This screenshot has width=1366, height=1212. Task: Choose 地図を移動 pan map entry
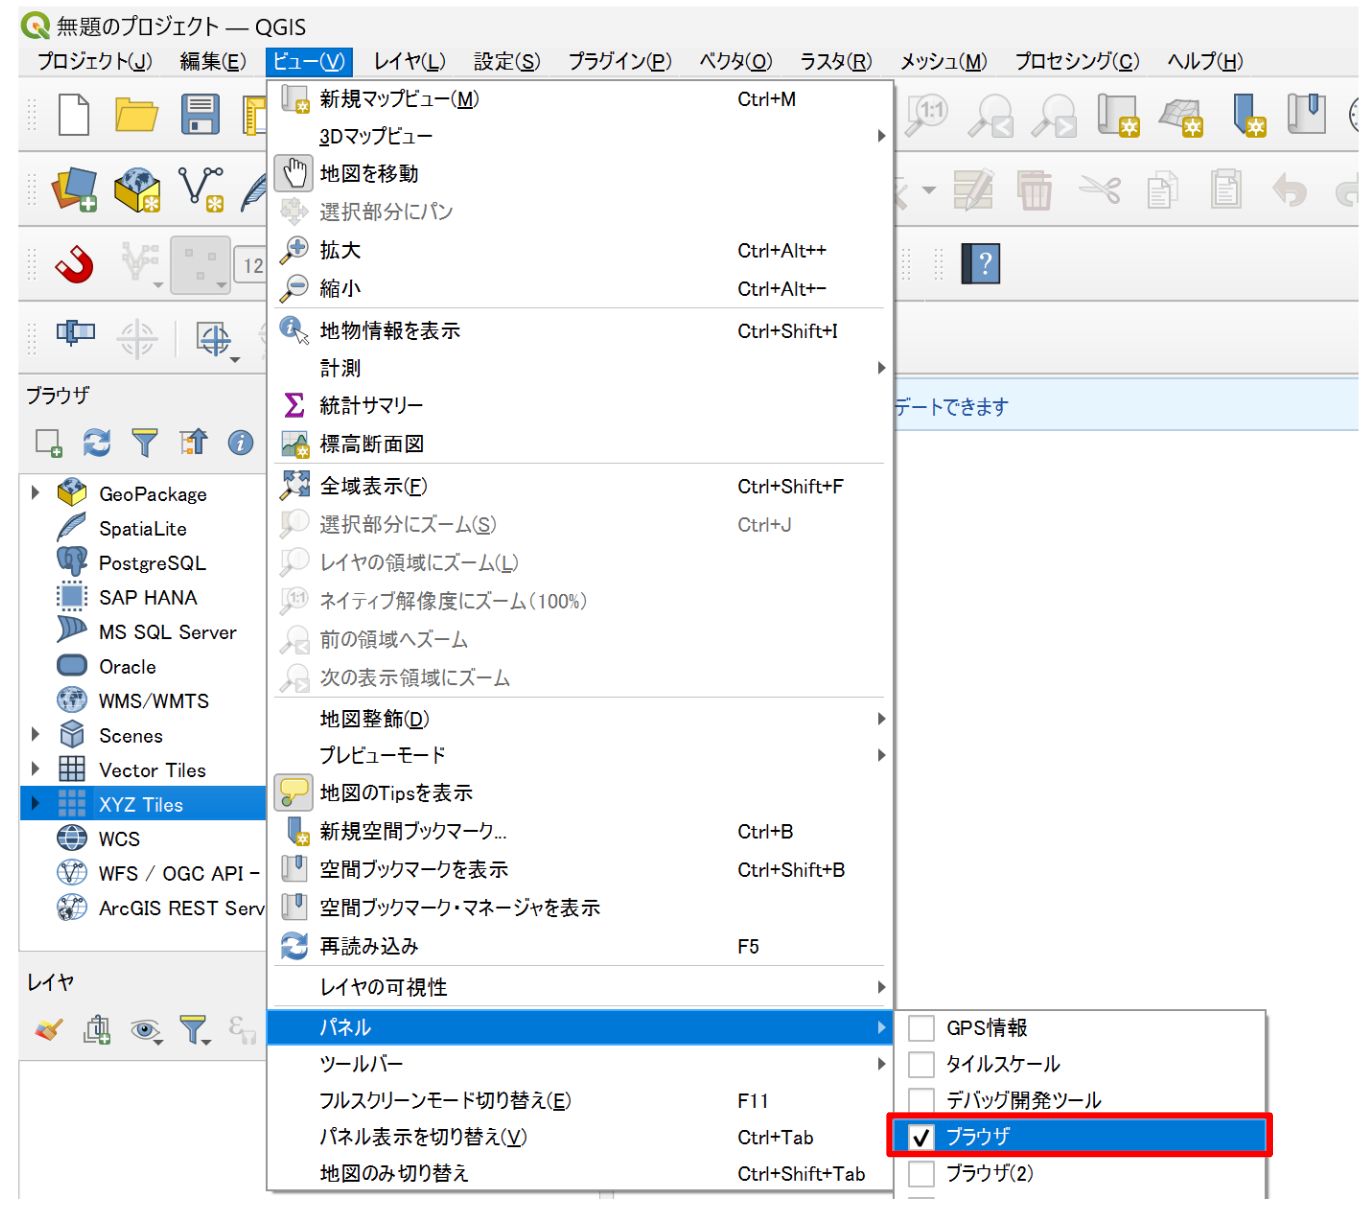coord(580,173)
